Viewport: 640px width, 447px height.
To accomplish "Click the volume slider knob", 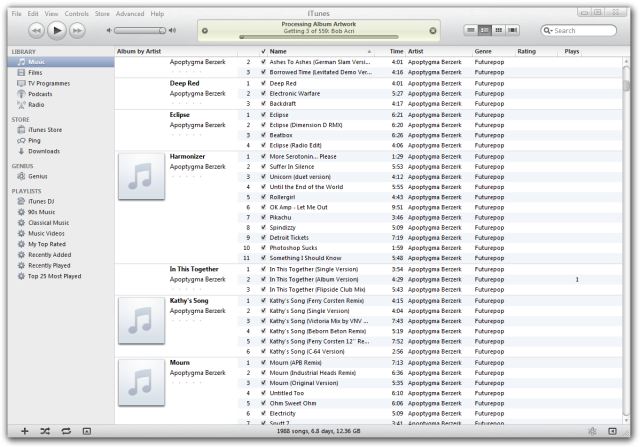I will click(162, 30).
